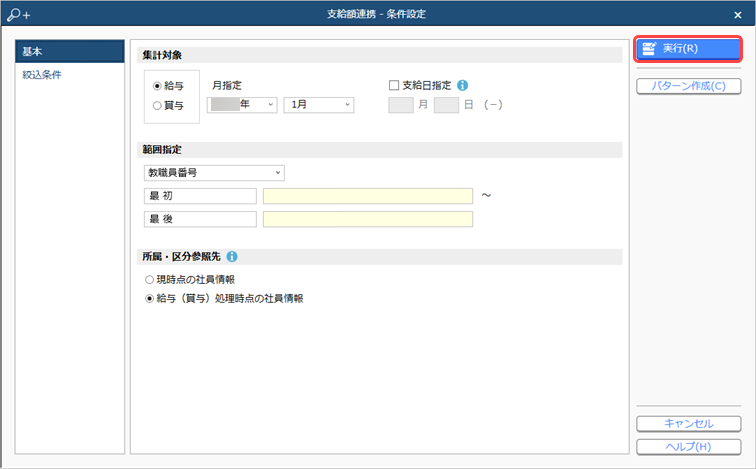Open the year dropdown under 月指定
Image resolution: width=756 pixels, height=469 pixels.
pyautogui.click(x=242, y=105)
